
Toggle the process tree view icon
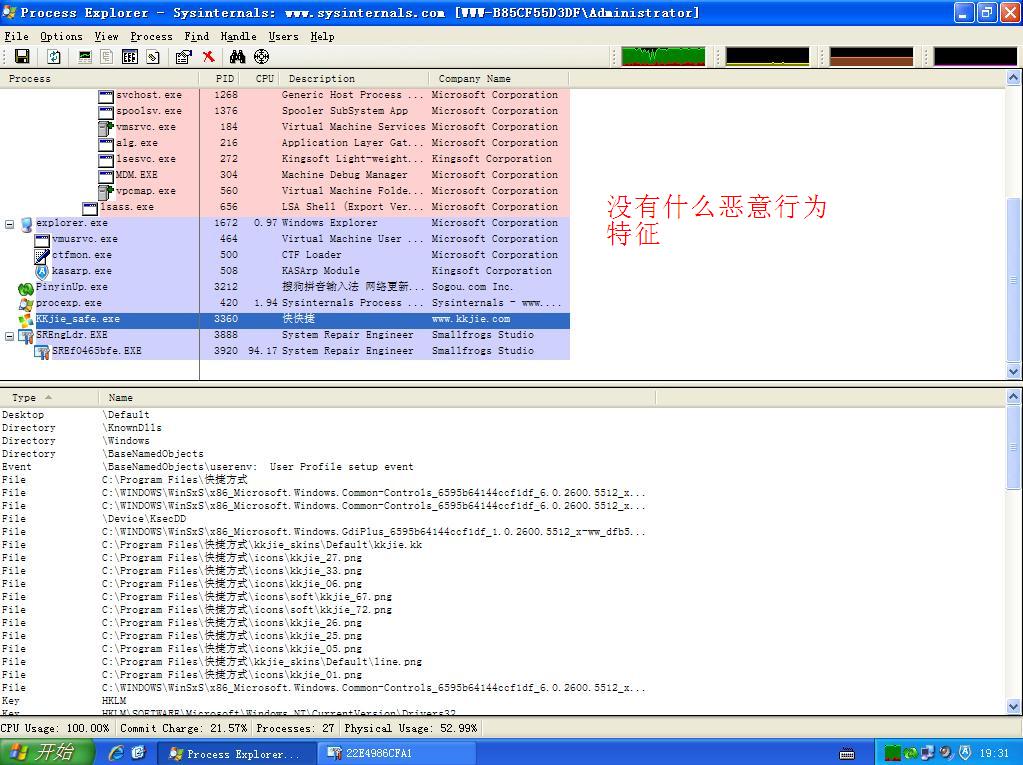click(106, 57)
